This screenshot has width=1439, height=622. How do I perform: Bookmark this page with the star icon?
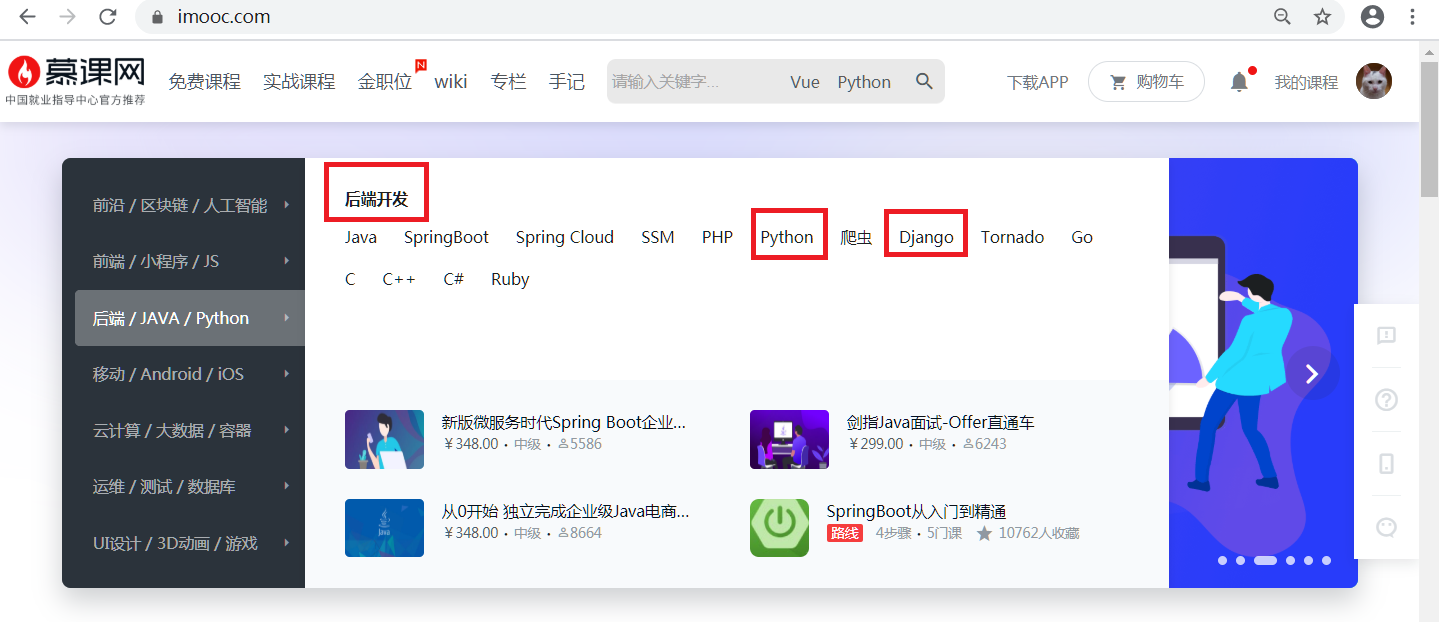click(1322, 16)
